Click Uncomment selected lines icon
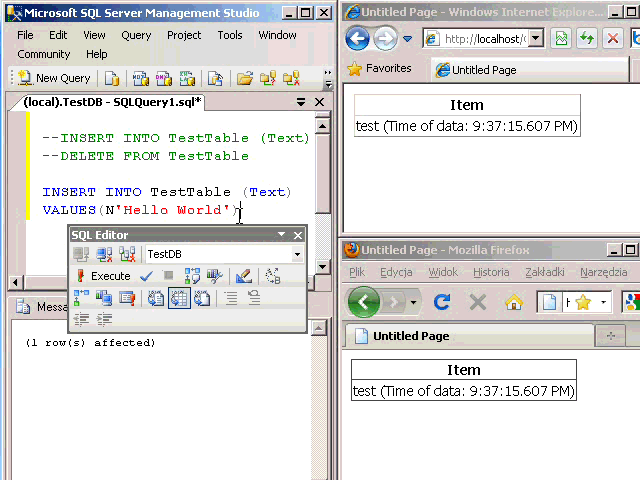 point(254,298)
